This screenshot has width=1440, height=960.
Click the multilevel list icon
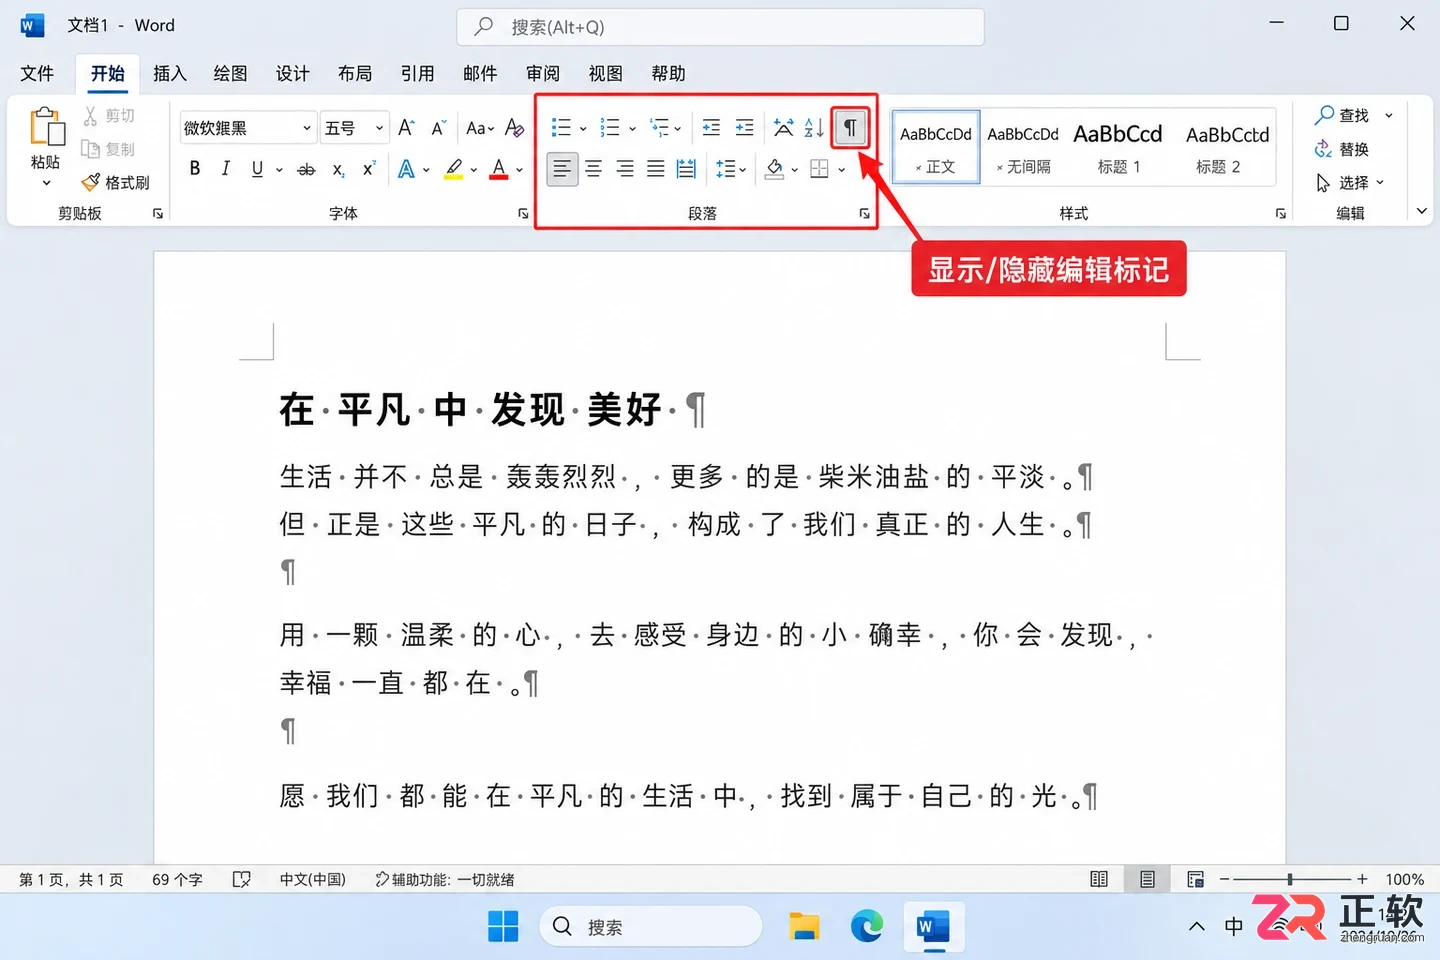659,127
